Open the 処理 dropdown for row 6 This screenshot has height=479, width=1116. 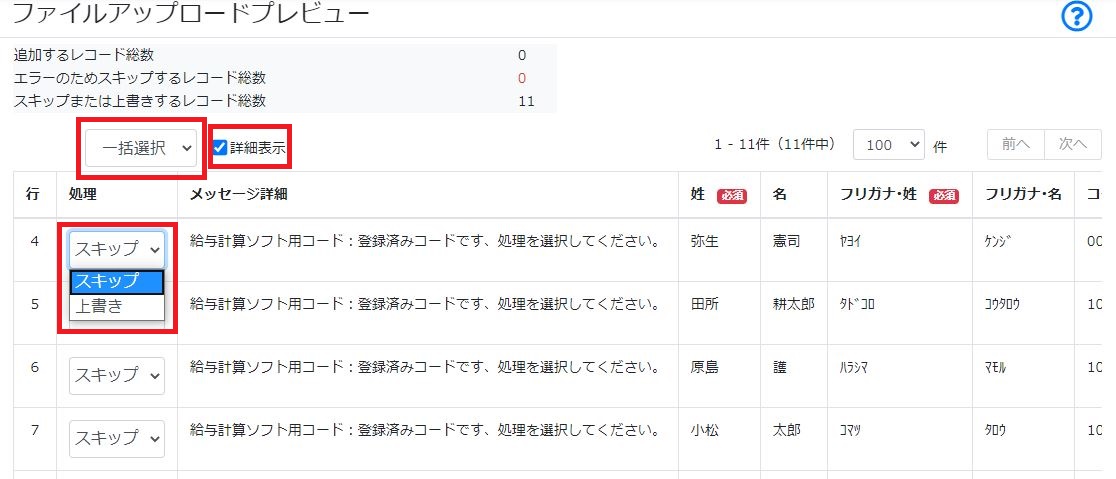click(x=117, y=375)
